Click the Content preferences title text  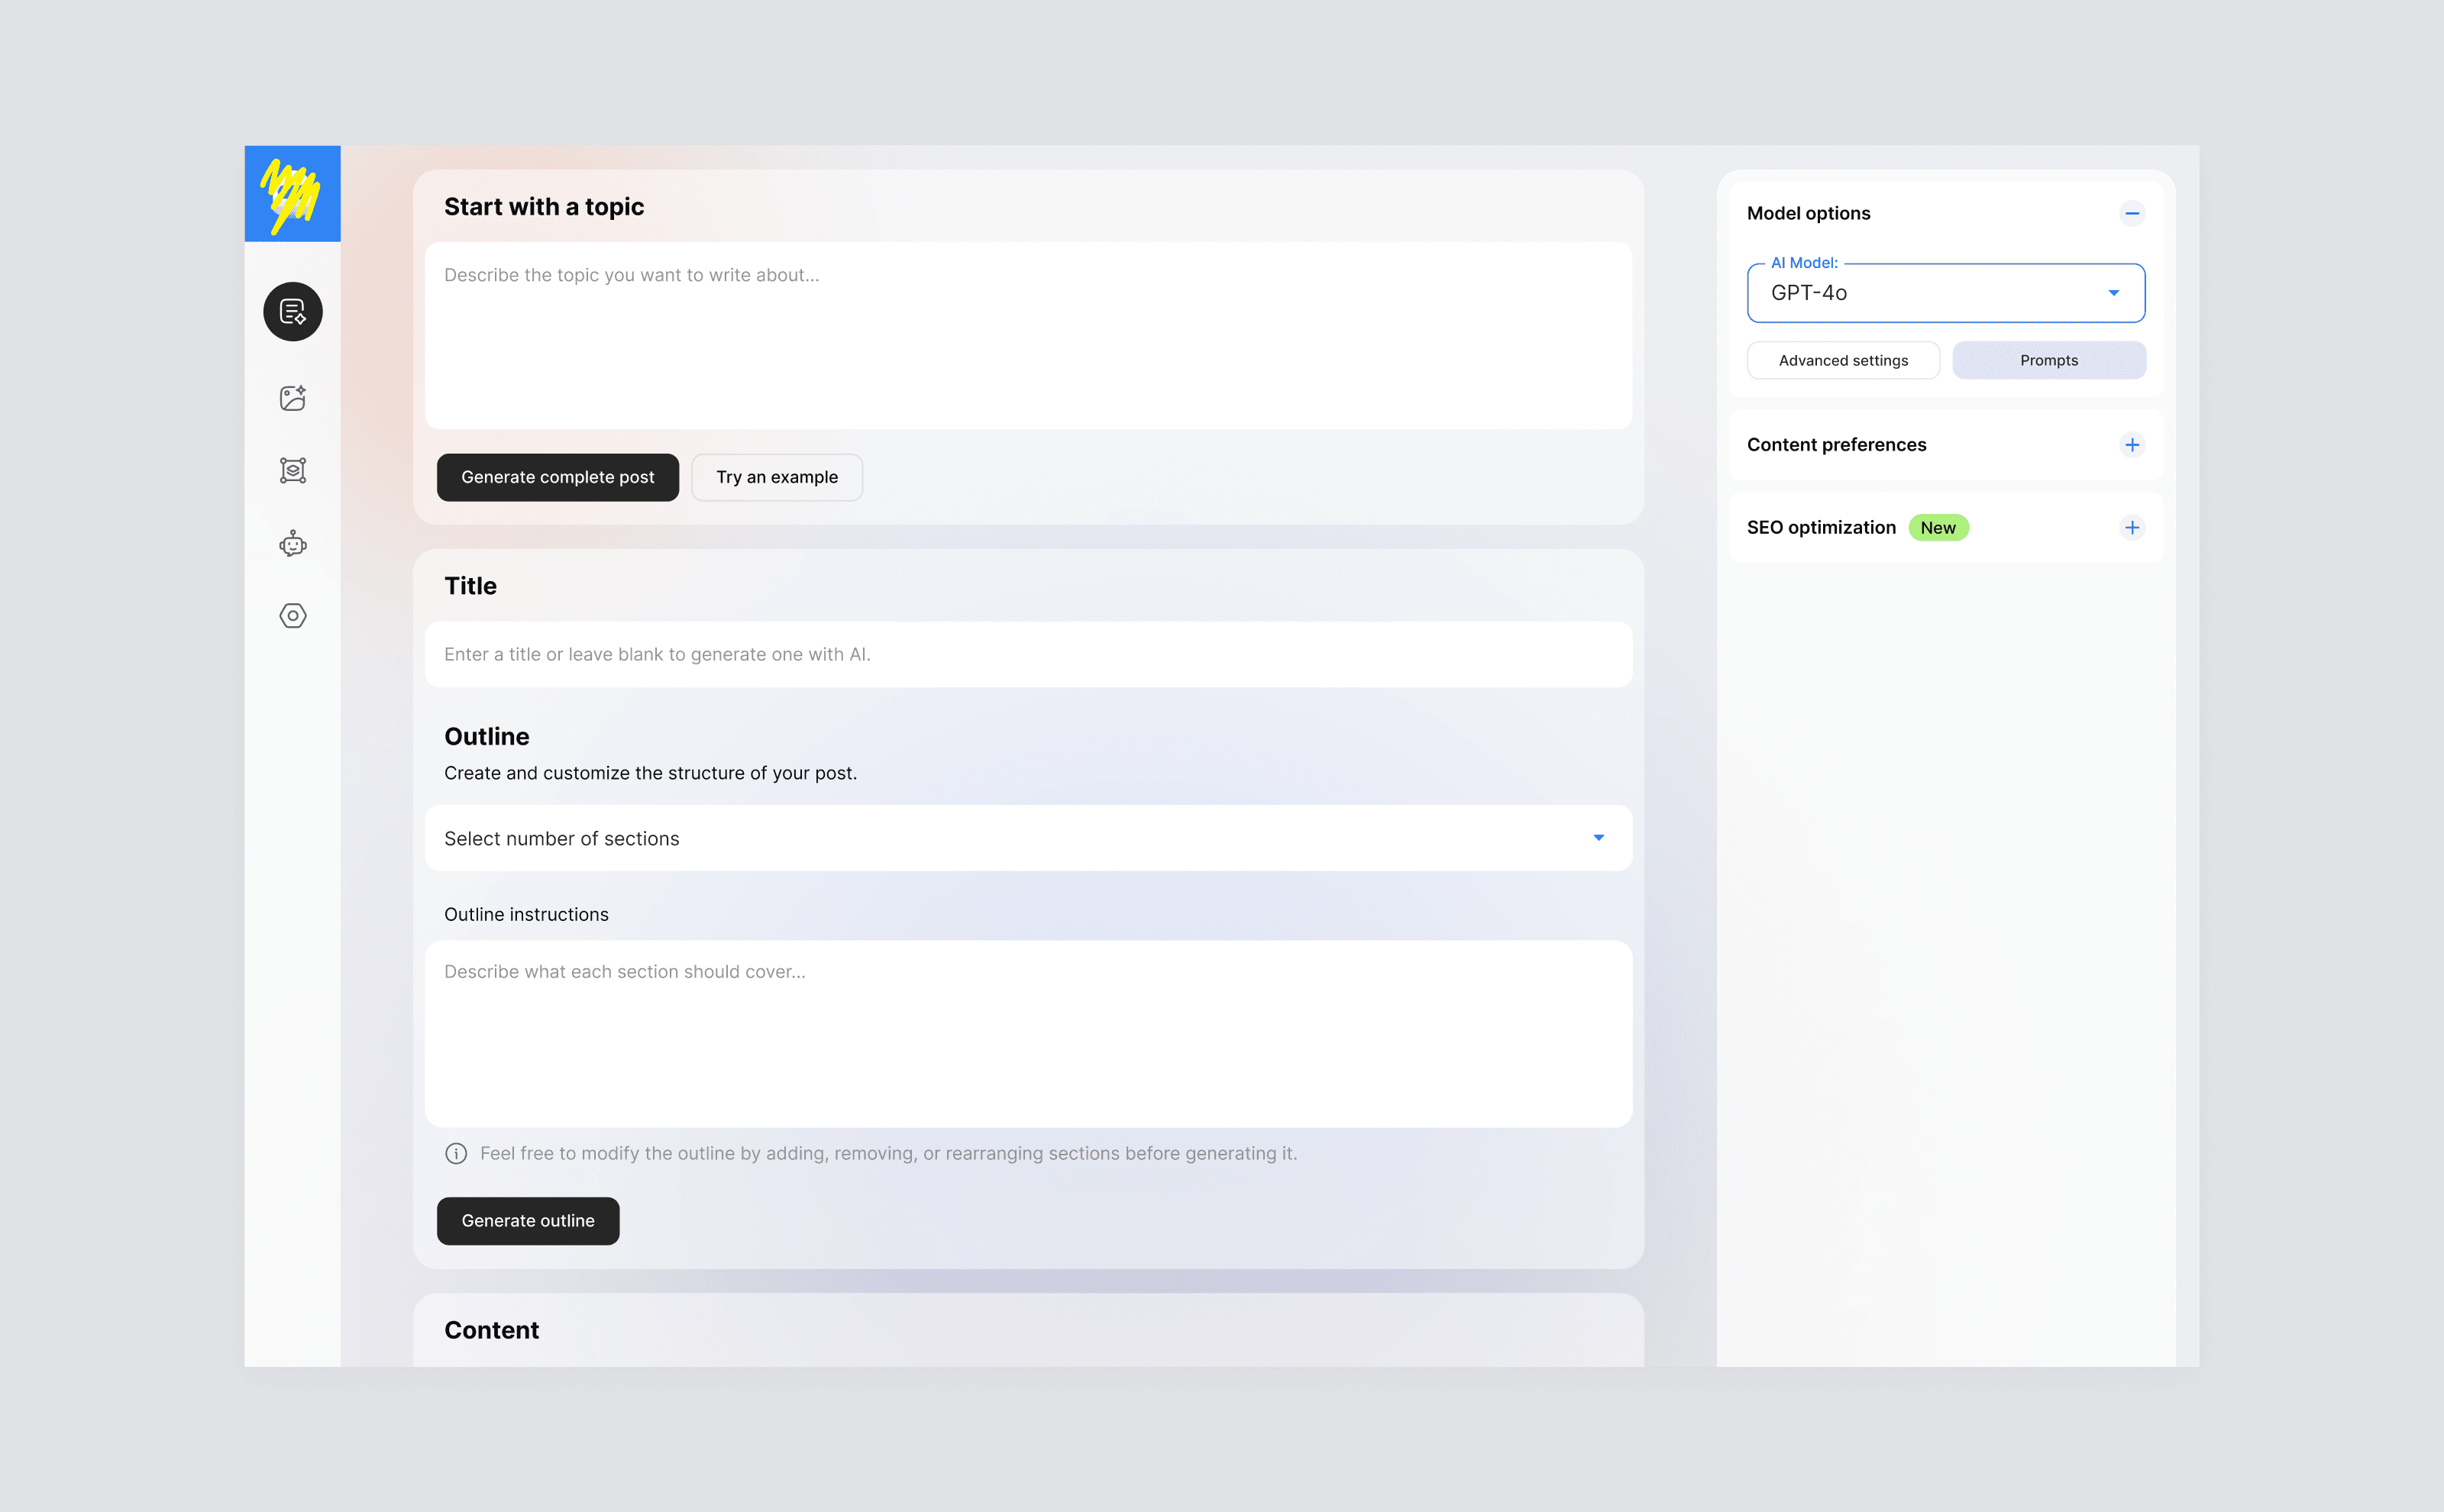coord(1836,445)
